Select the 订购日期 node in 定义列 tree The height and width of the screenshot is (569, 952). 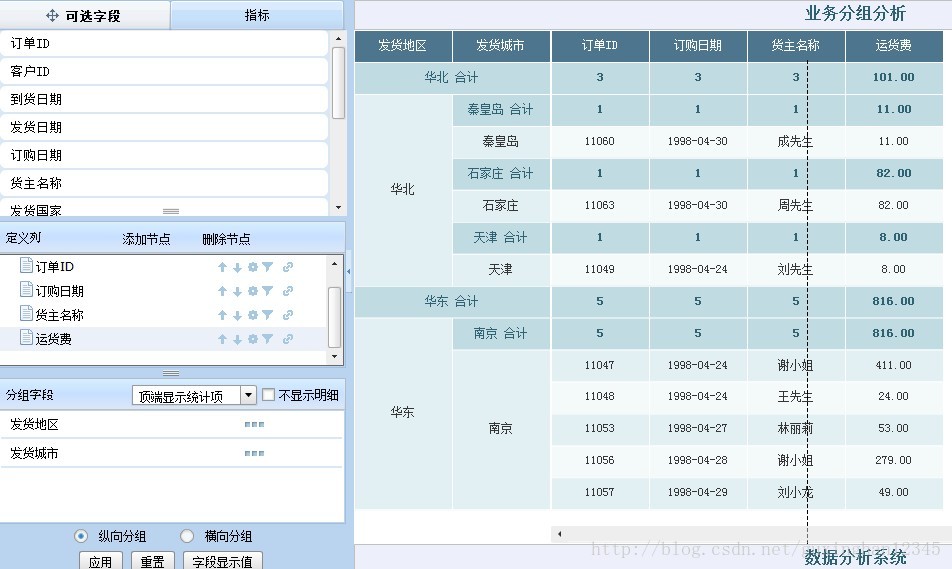click(60, 291)
